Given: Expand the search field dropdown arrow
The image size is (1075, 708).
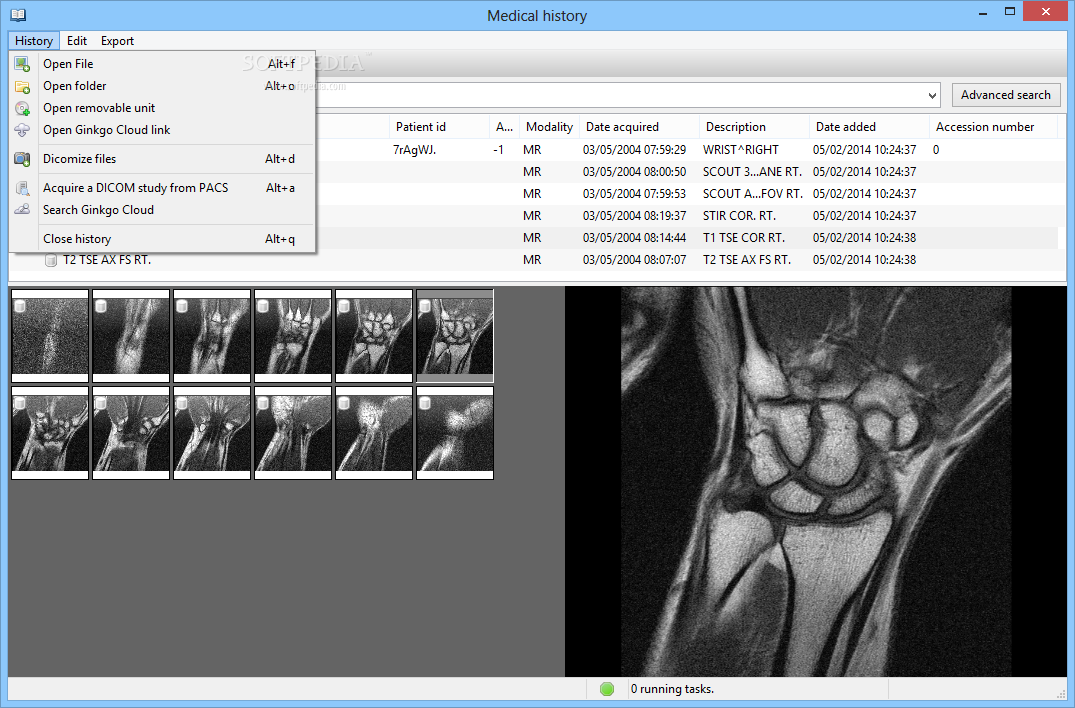Looking at the screenshot, I should pyautogui.click(x=932, y=95).
